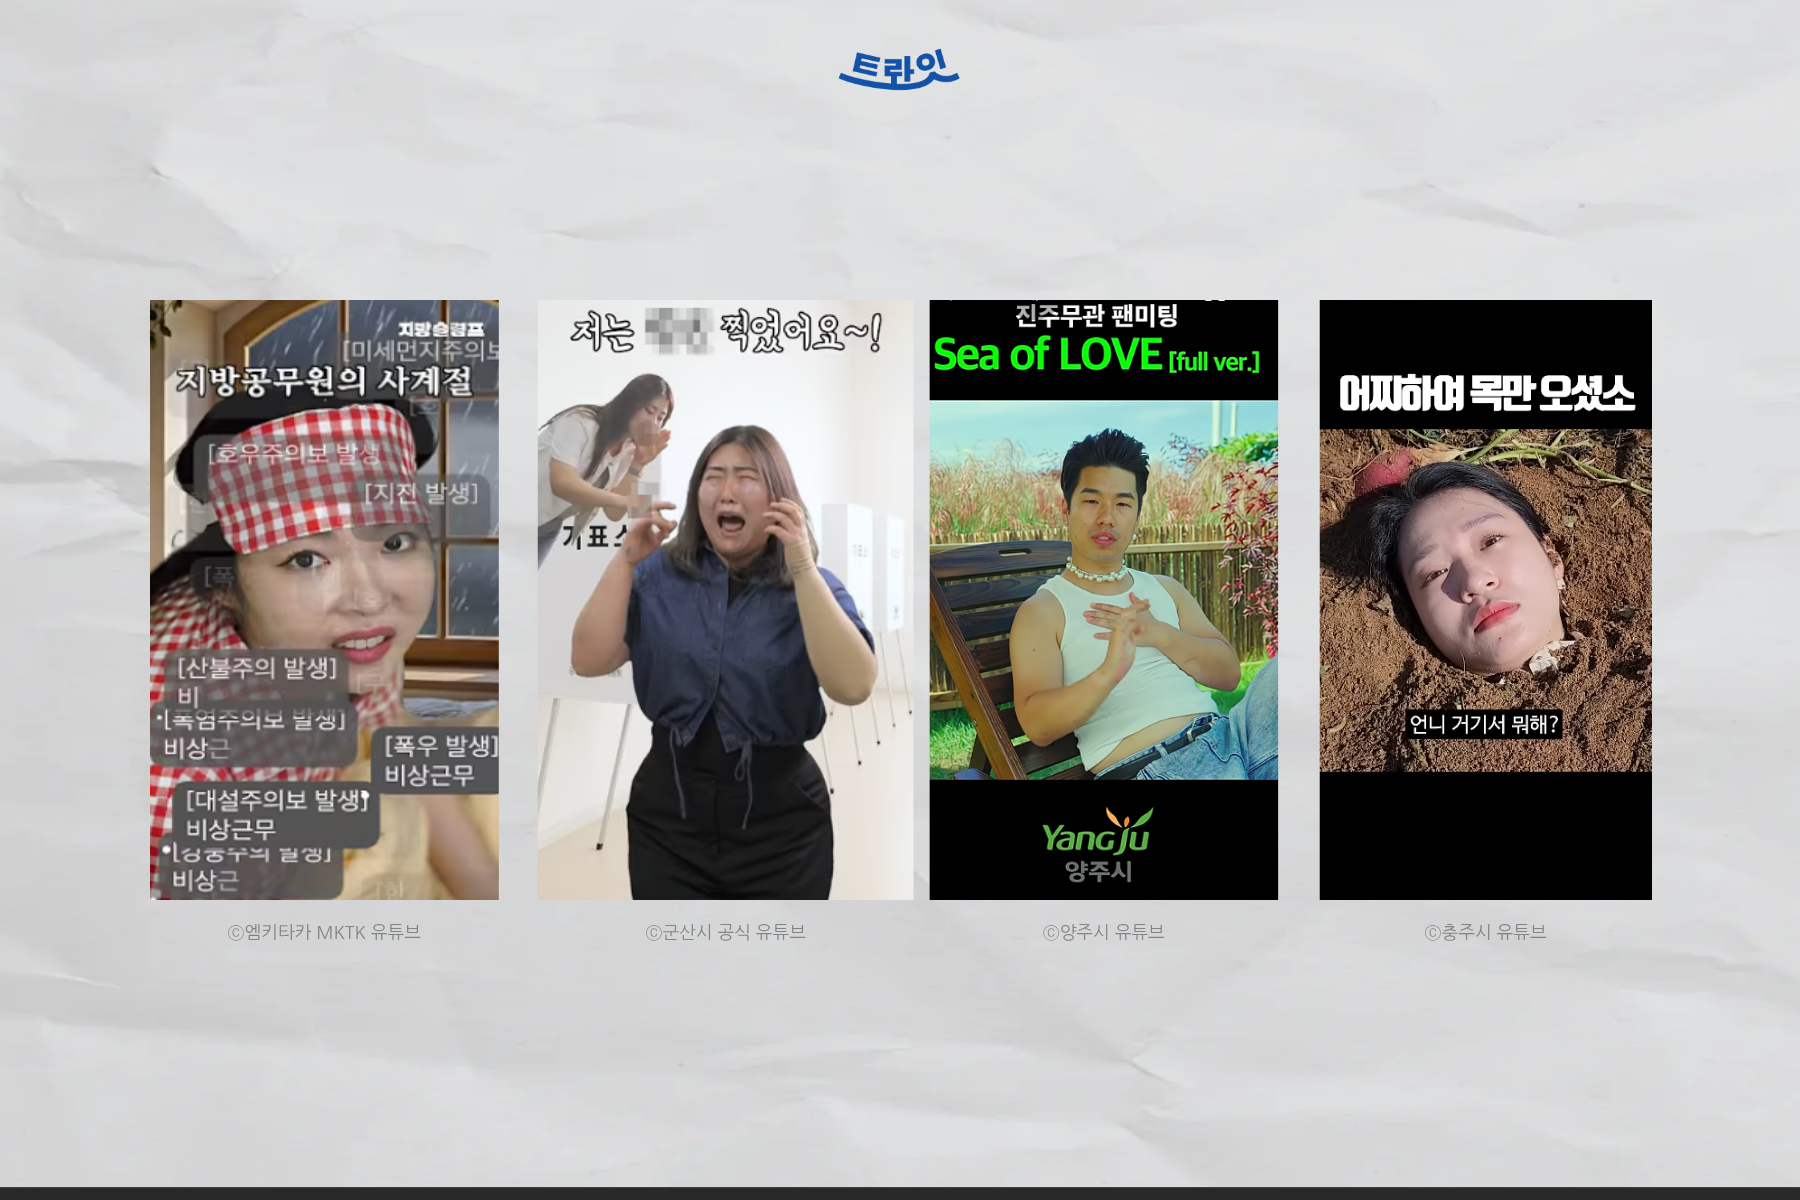The height and width of the screenshot is (1200, 1800).
Task: Click the 진주무관 팬미팅 heading
Action: (1096, 316)
